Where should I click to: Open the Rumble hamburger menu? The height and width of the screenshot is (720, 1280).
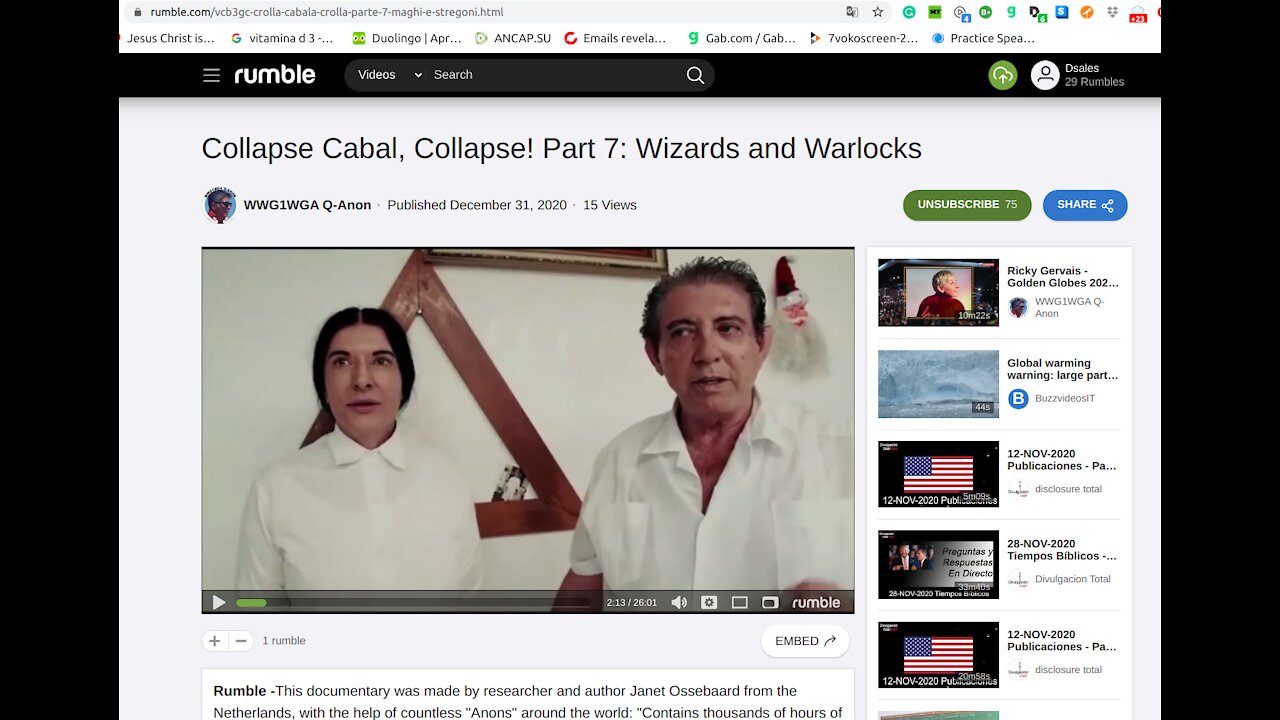[211, 75]
